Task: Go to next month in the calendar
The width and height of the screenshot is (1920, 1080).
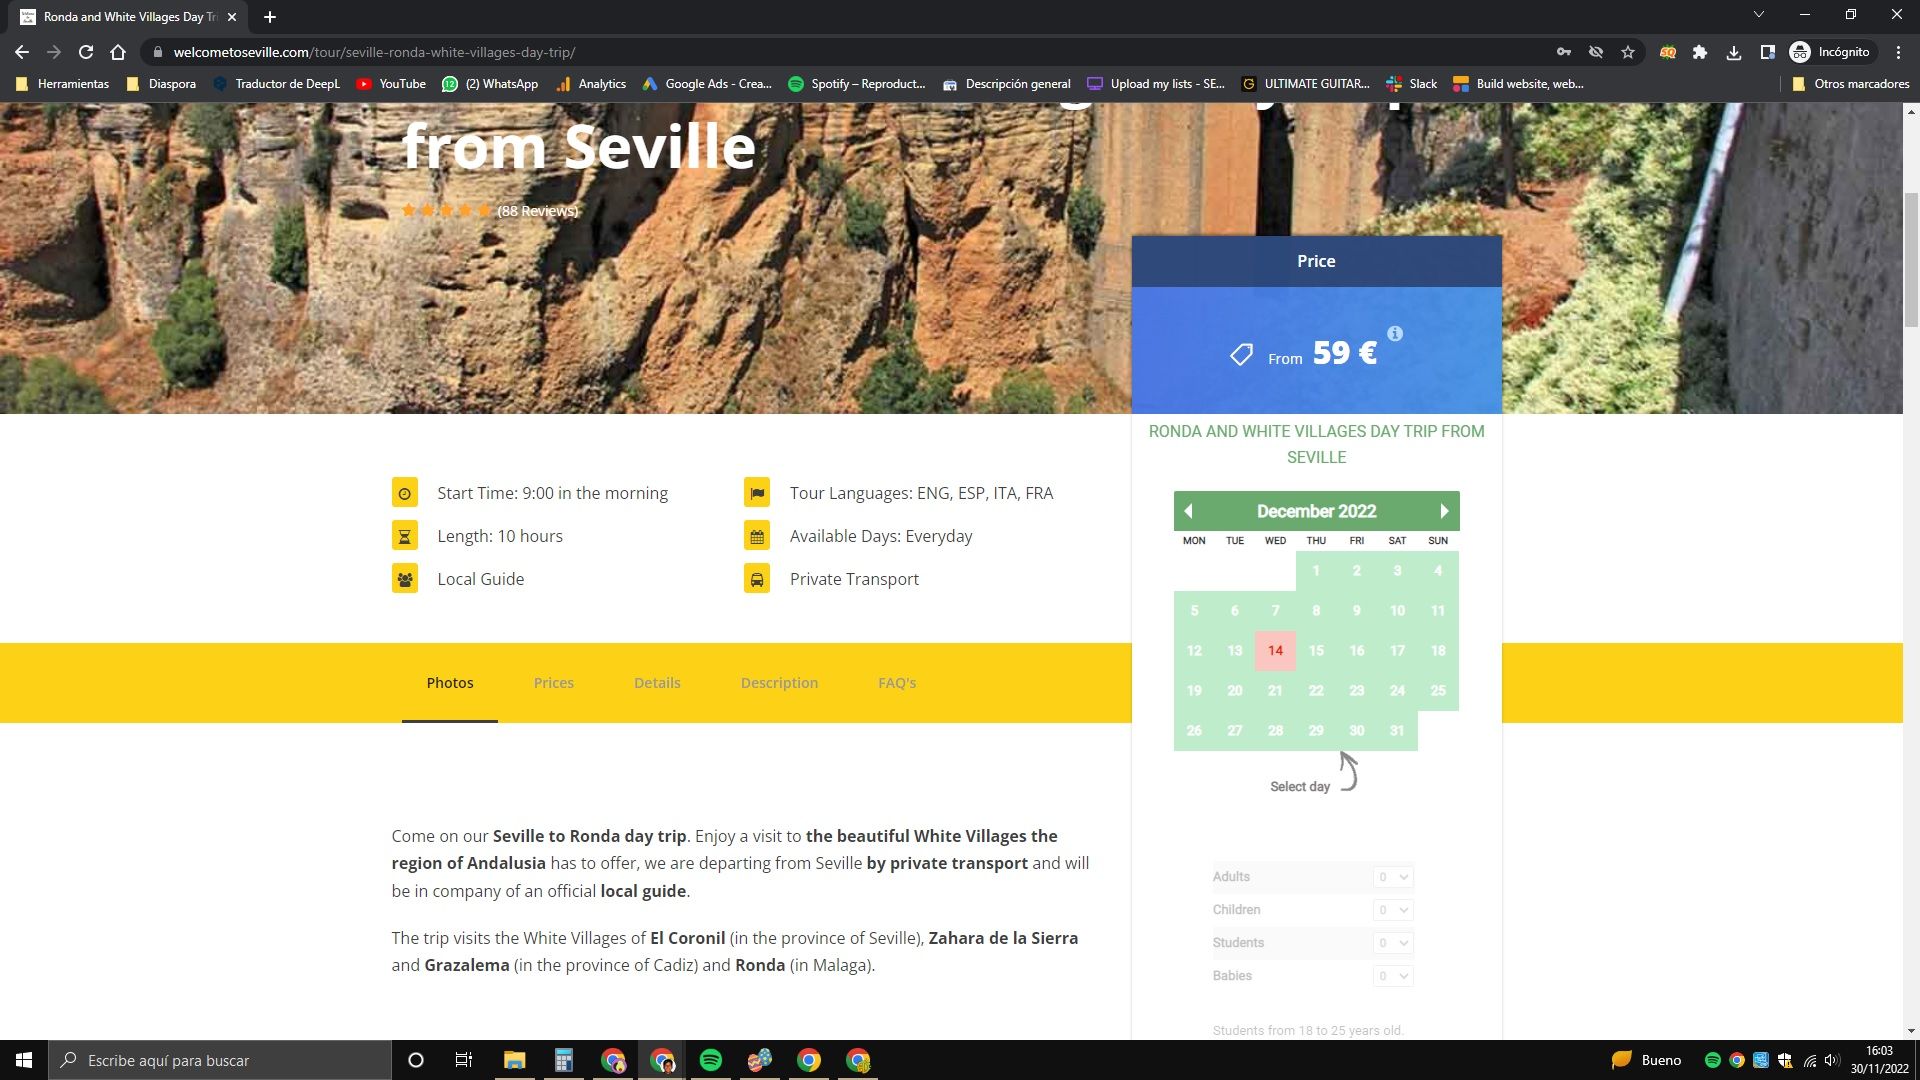Action: coord(1444,511)
